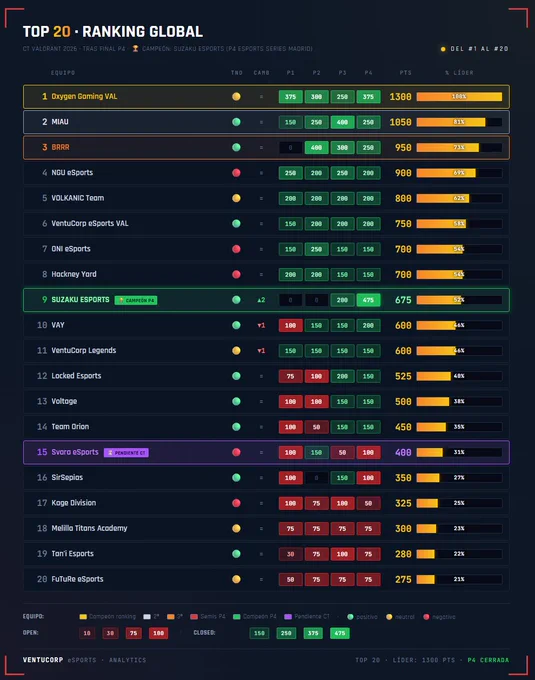Screen dimensions: 535x680
Task: Click the TOP 20 · RANKING GLOBAL title
Action: (x=113, y=32)
